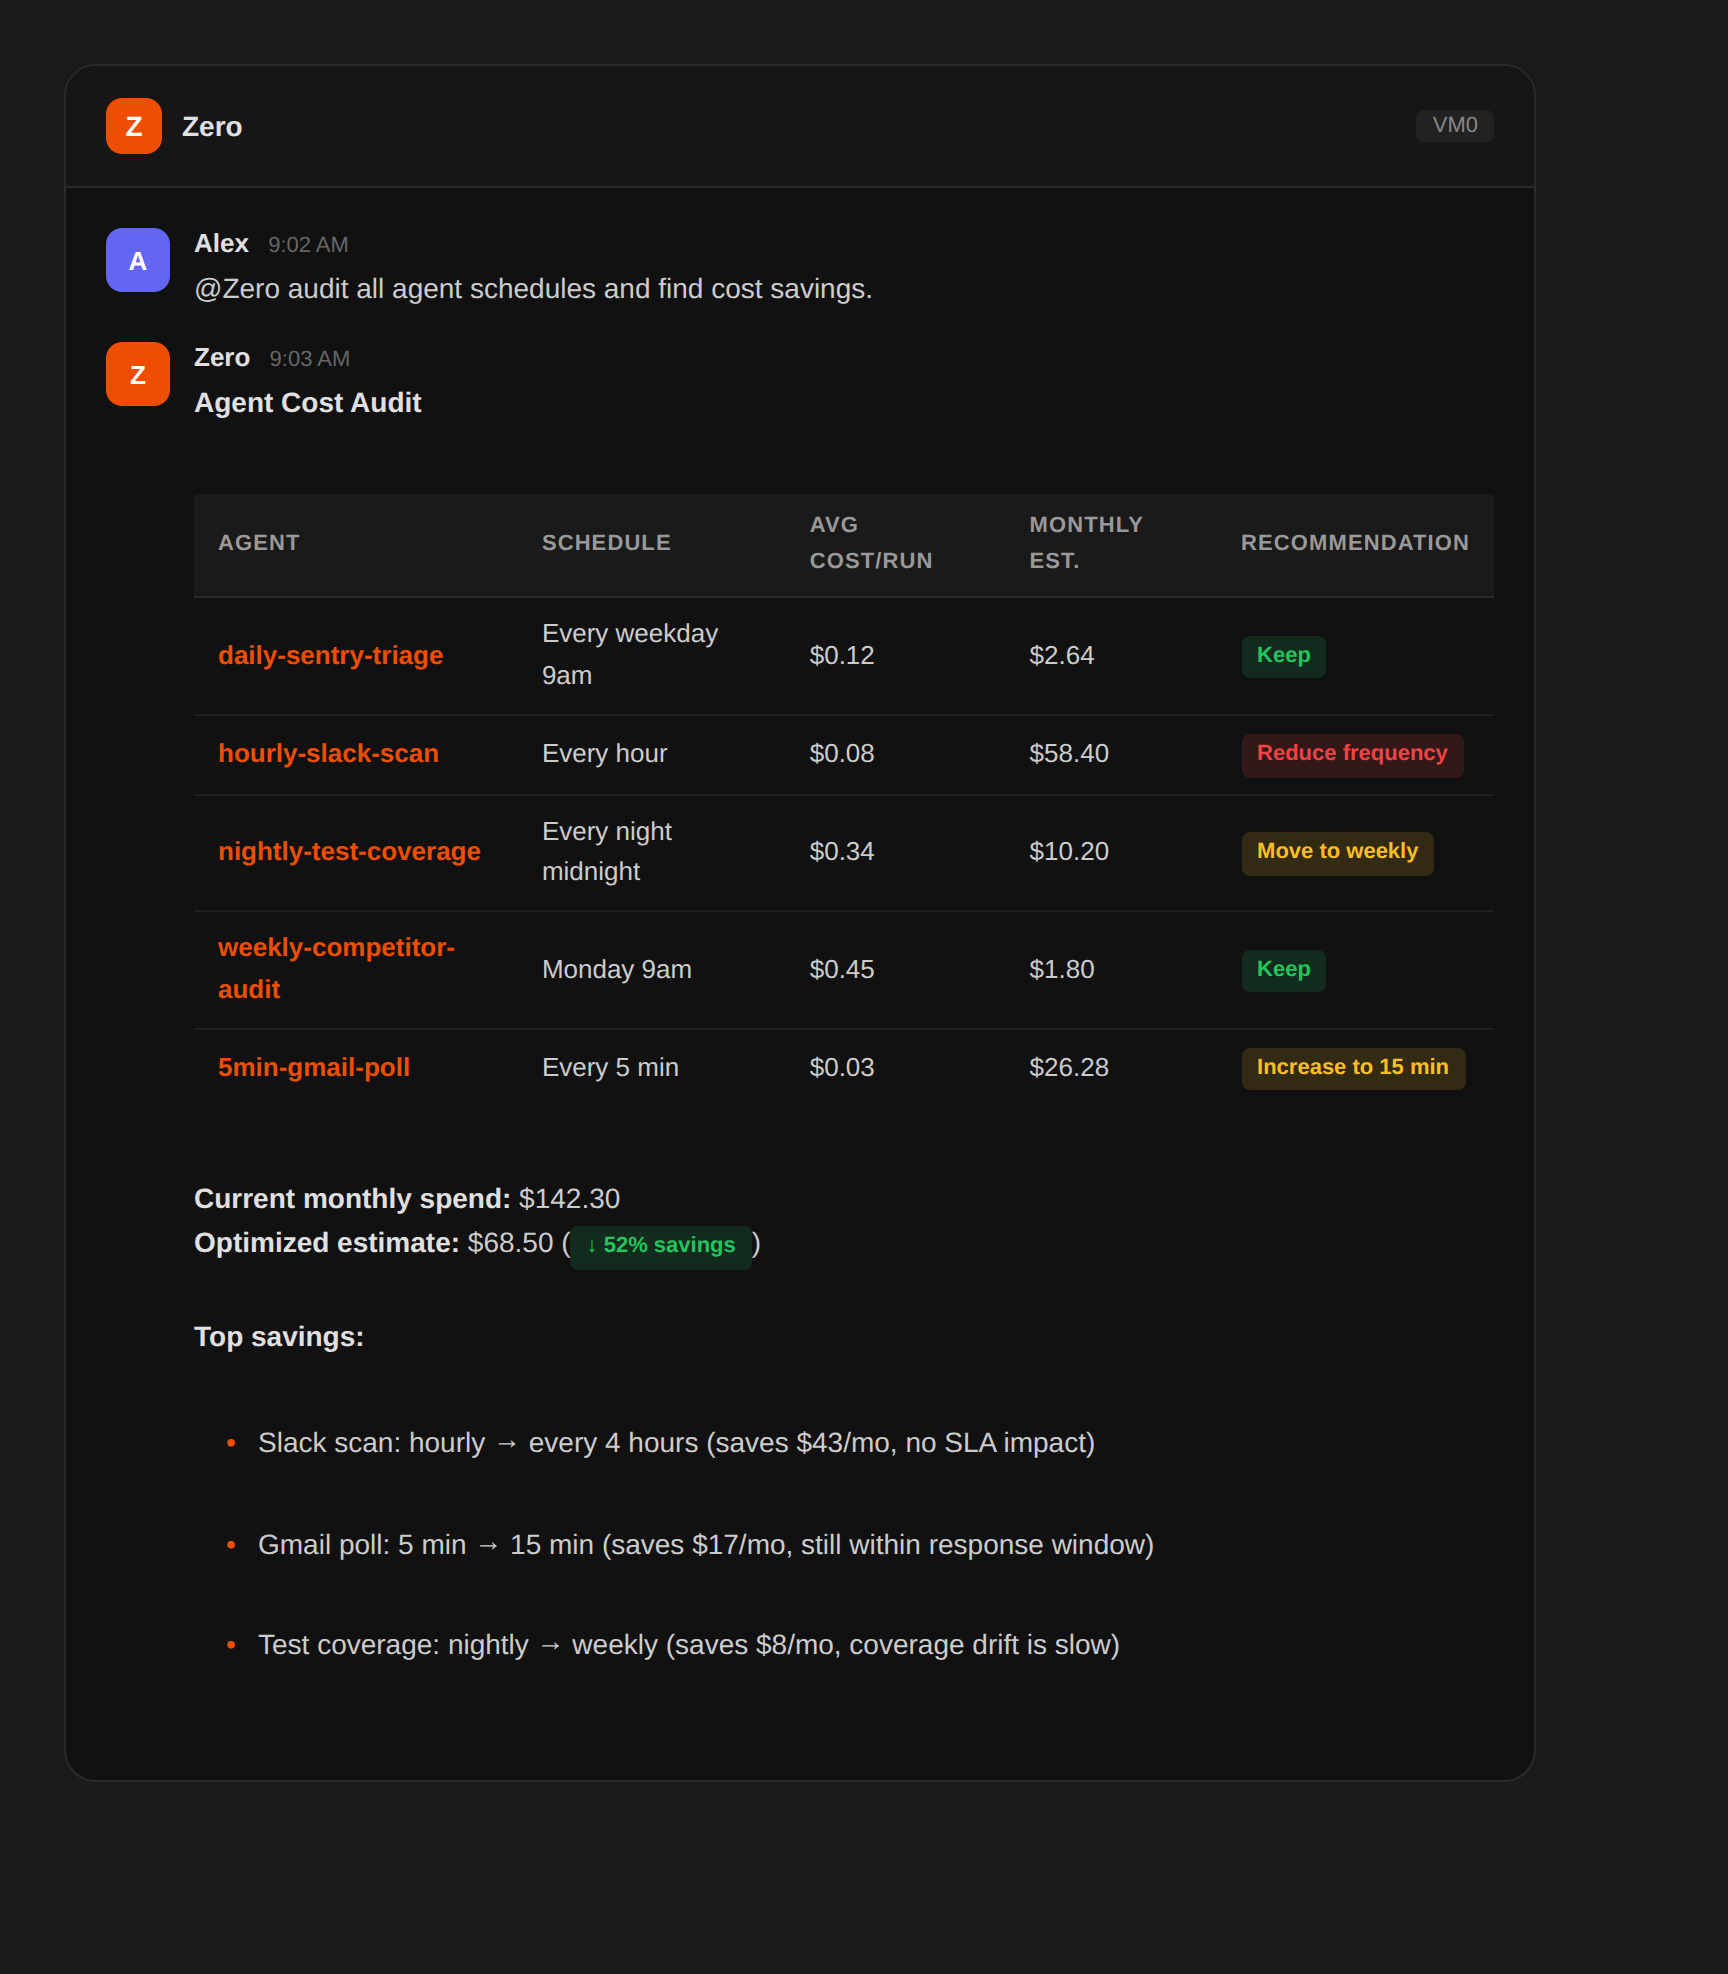Click the Gmail poll savings bullet

(x=706, y=1545)
